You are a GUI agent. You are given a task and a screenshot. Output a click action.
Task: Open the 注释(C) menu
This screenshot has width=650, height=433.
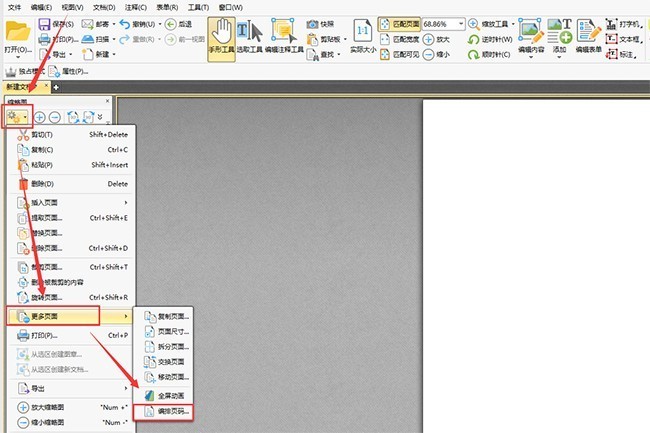(136, 7)
